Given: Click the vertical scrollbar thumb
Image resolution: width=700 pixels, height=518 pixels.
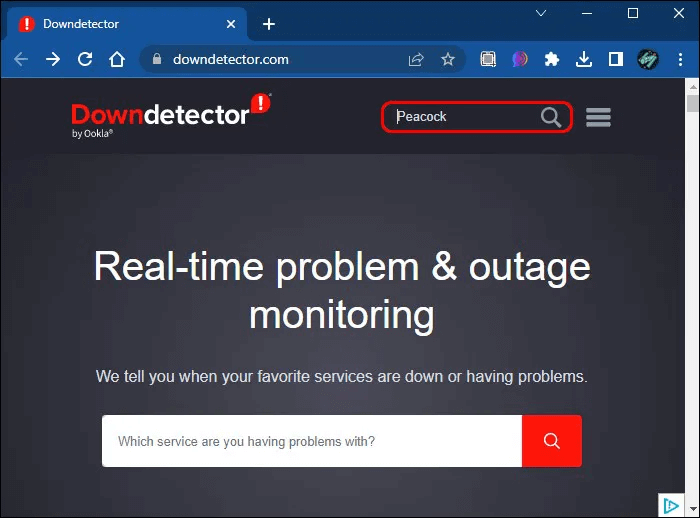Looking at the screenshot, I should pos(693,103).
